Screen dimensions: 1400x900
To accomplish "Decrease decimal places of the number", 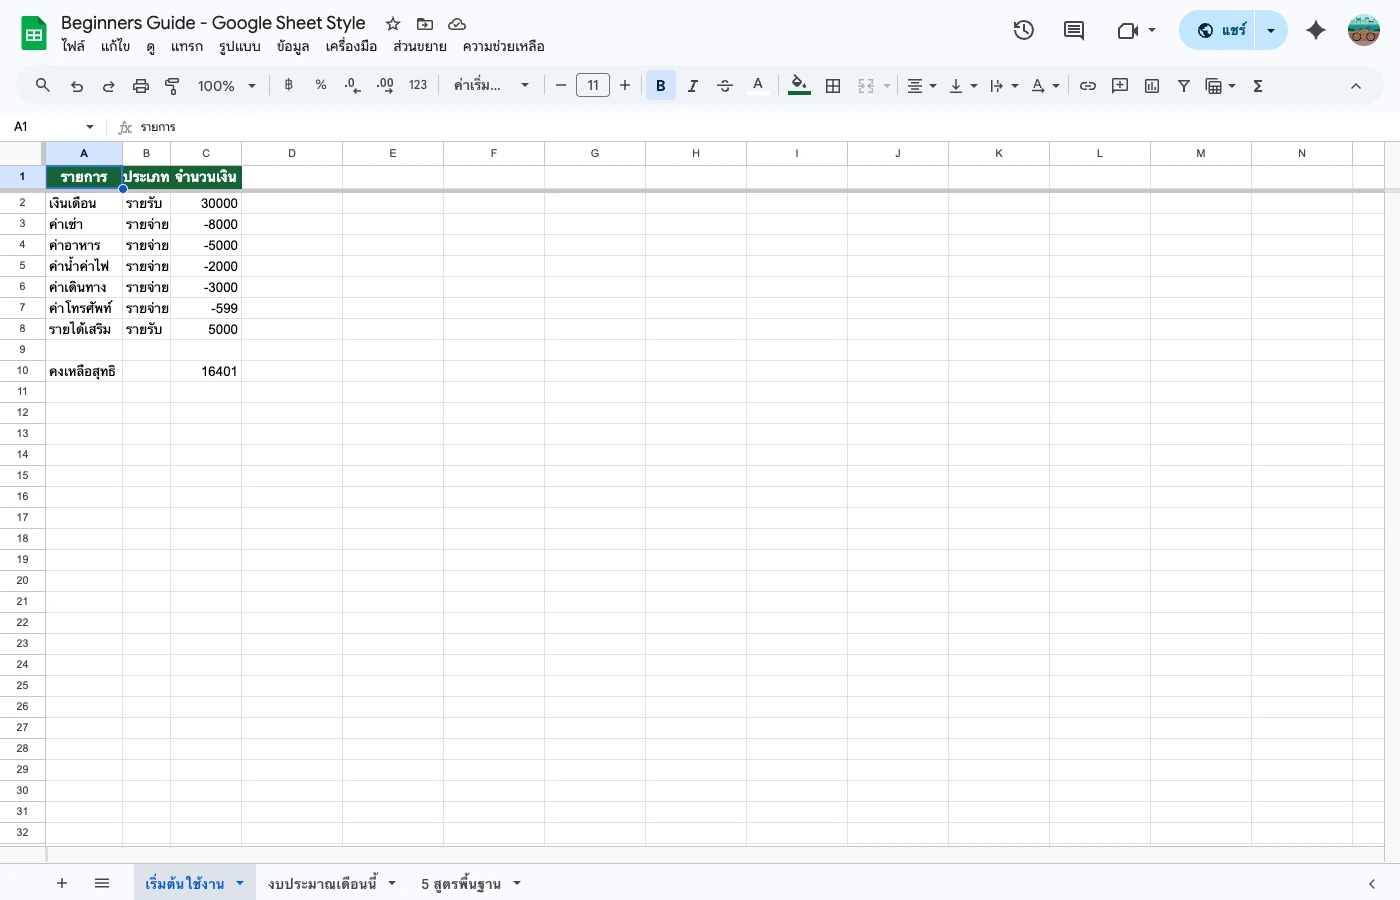I will 352,85.
